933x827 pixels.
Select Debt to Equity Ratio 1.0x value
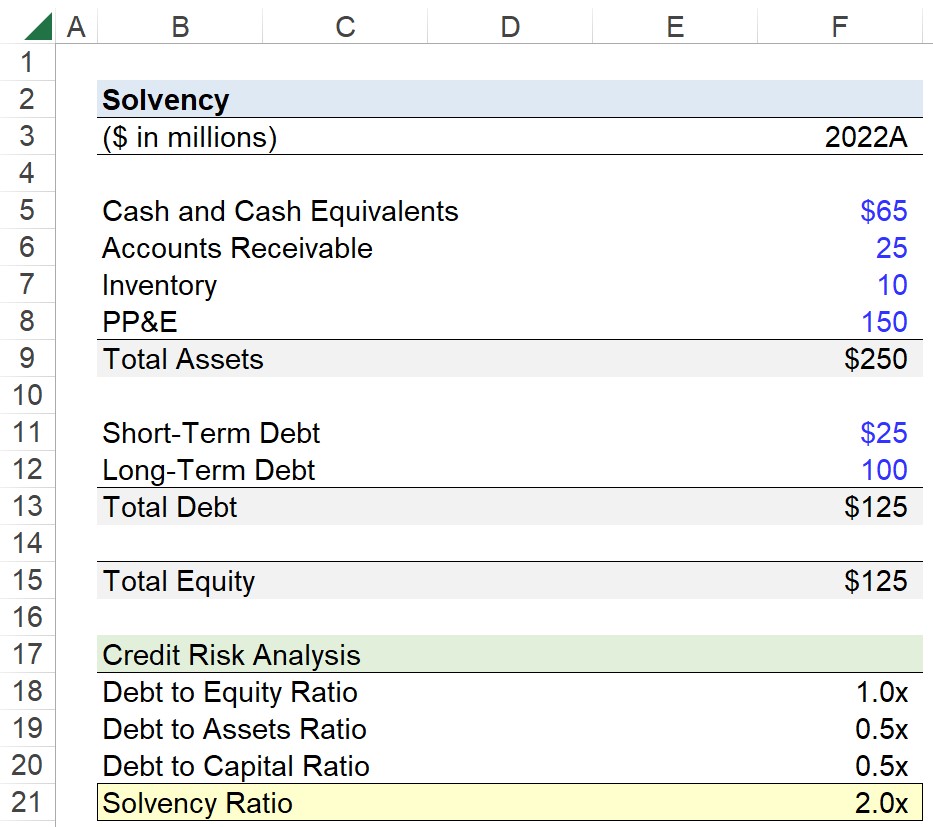click(840, 692)
